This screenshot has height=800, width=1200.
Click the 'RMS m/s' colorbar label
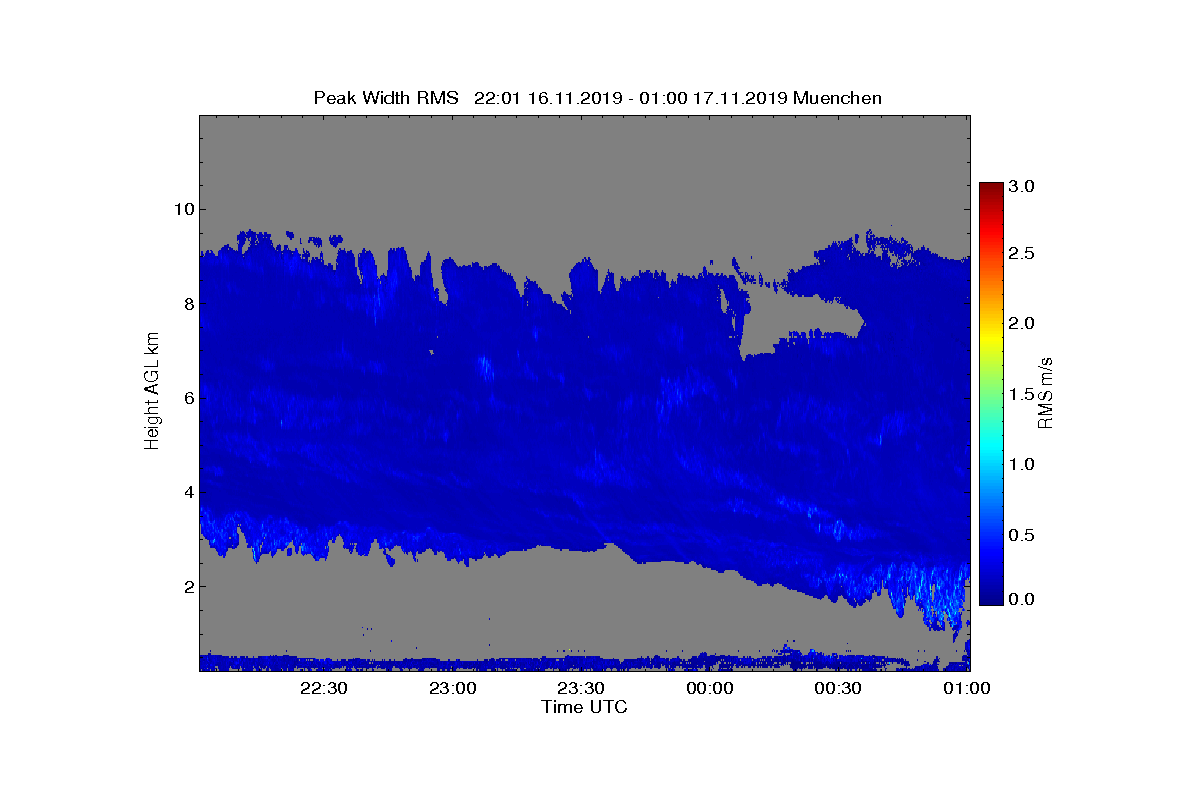pos(1045,392)
